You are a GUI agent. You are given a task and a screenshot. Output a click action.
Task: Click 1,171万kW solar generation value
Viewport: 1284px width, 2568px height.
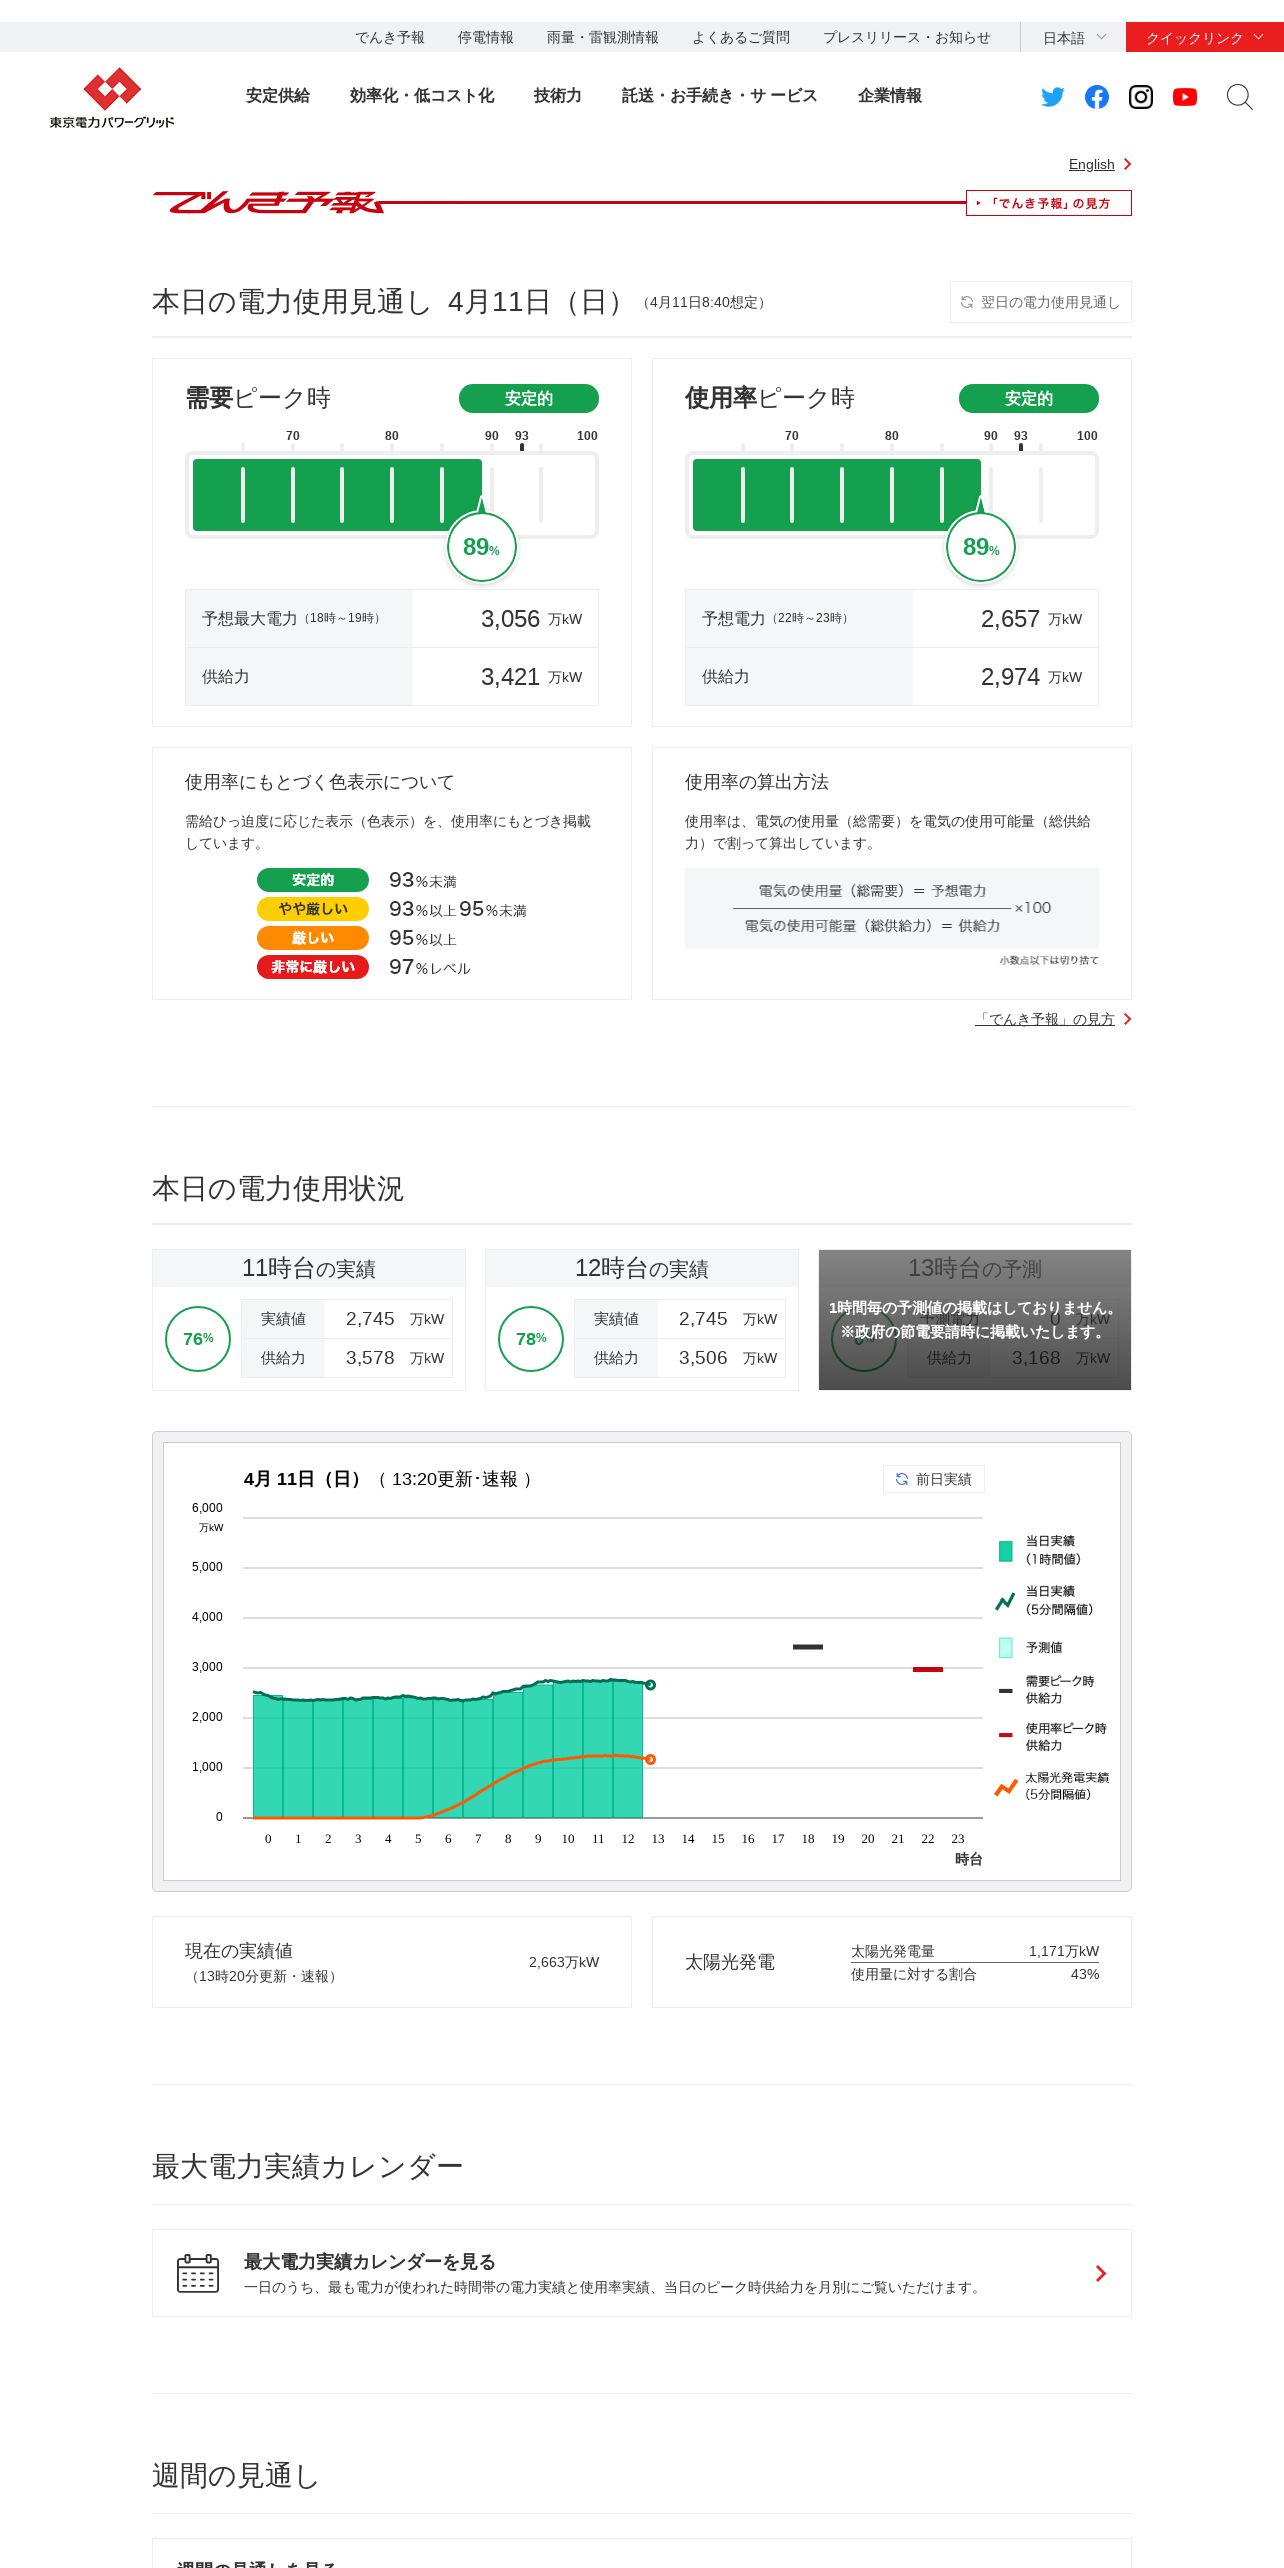click(1064, 1951)
